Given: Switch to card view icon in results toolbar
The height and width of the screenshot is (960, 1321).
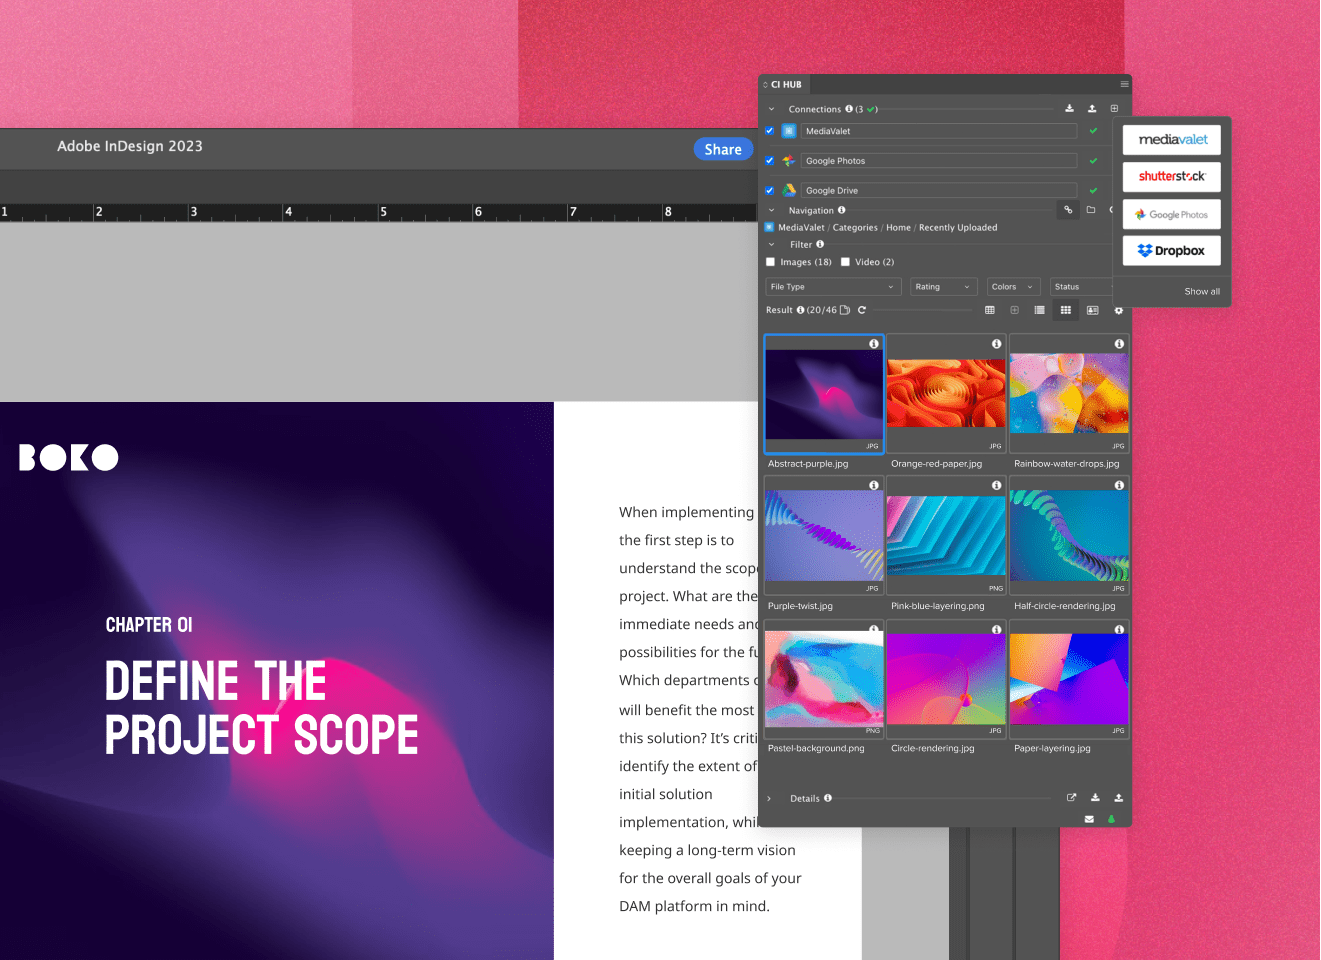Looking at the screenshot, I should (x=1093, y=310).
